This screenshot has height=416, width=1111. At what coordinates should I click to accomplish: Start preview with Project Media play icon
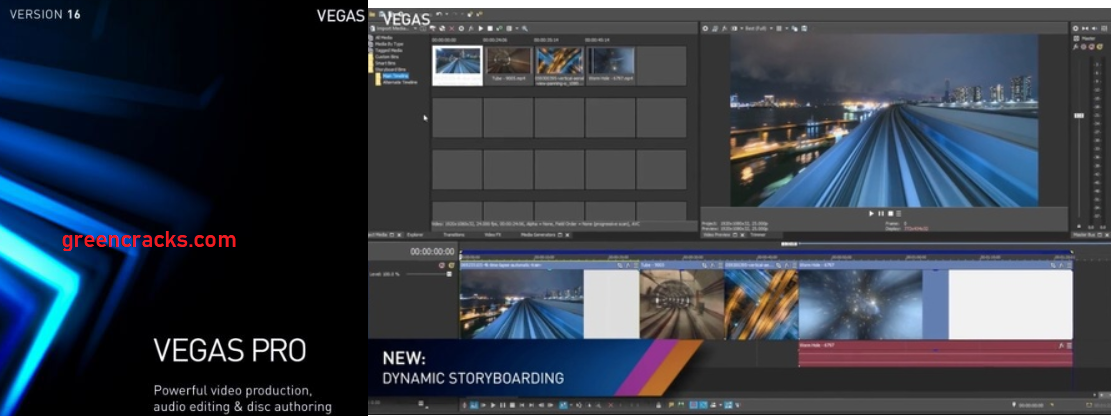[x=481, y=28]
